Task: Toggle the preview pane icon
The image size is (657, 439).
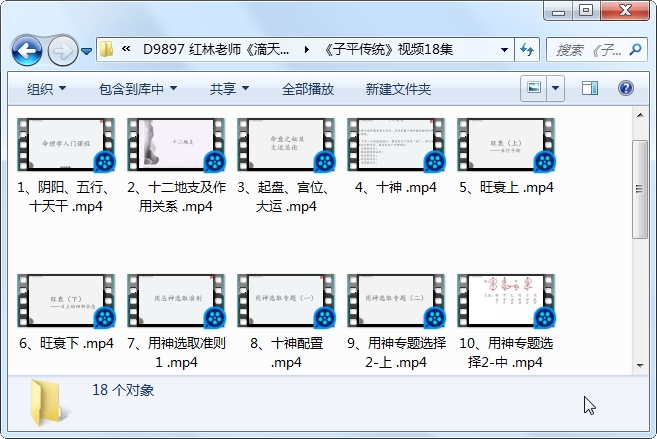Action: [590, 88]
